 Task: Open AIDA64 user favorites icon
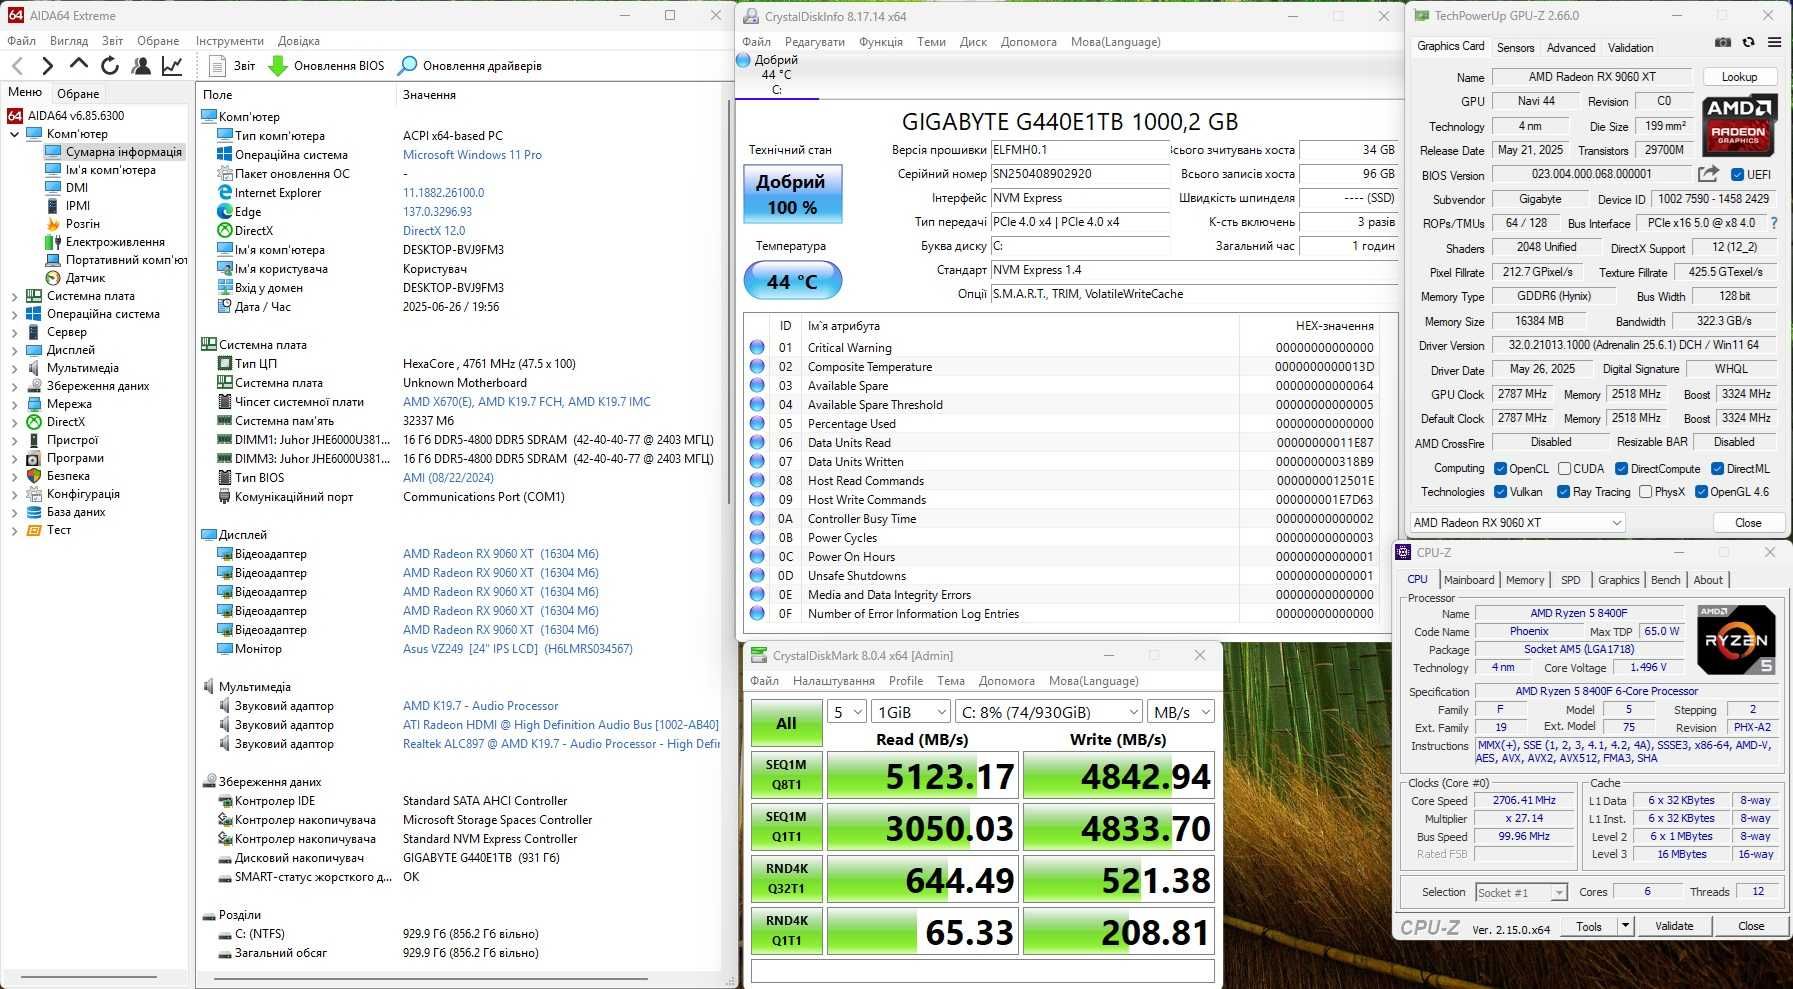coord(141,66)
